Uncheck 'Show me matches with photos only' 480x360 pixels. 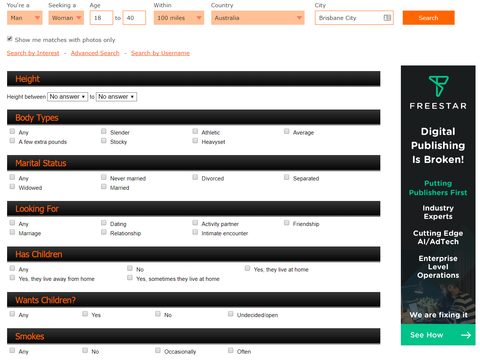(10, 39)
